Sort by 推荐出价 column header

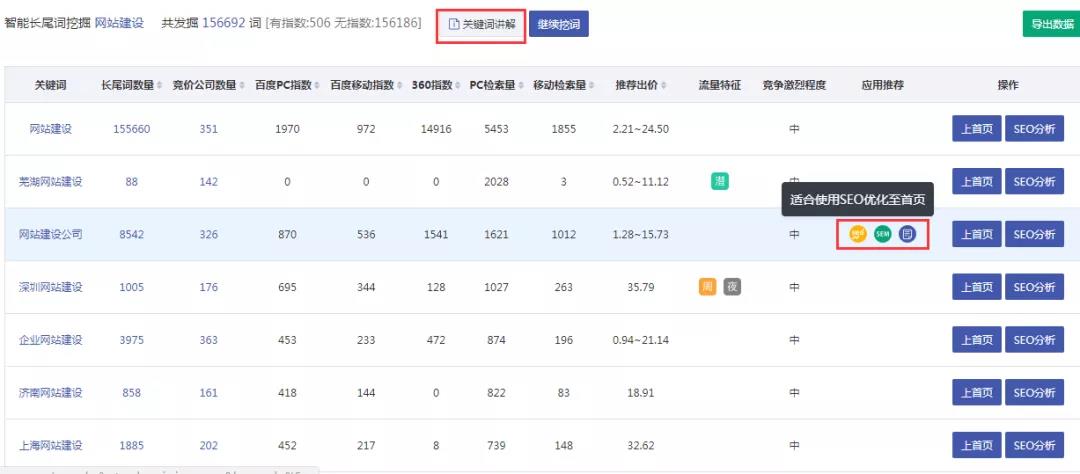coord(640,86)
